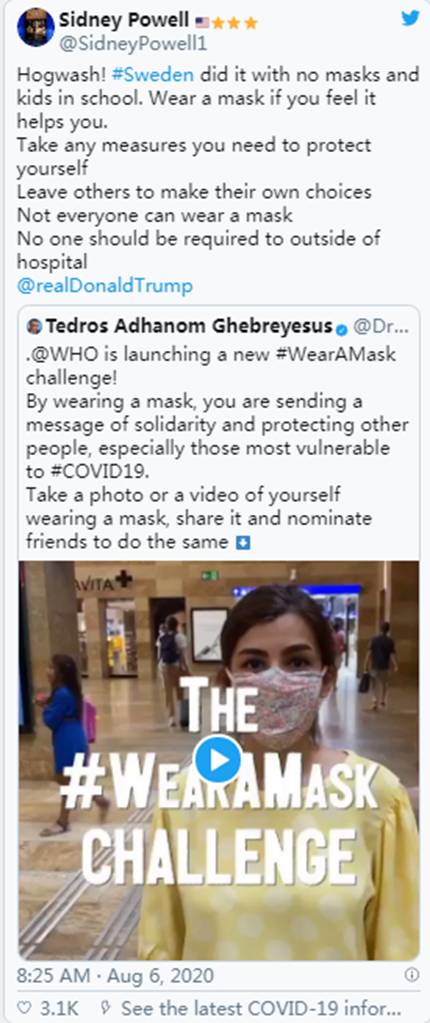Open the truncated @Dr... handle
Screen dimensions: 430x1023
380,326
